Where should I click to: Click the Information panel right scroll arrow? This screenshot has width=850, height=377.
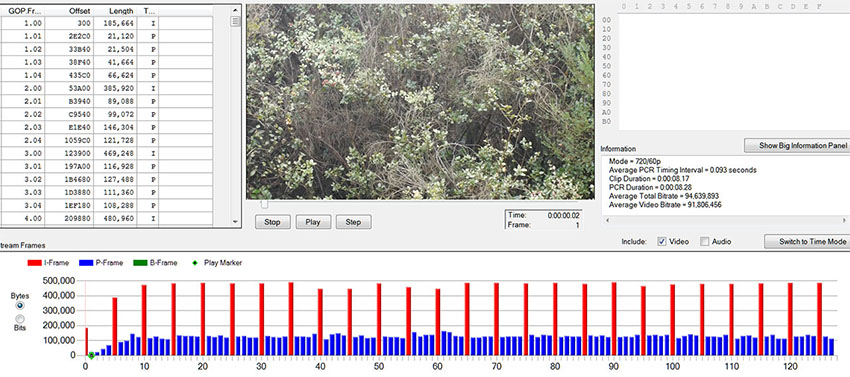tap(845, 220)
